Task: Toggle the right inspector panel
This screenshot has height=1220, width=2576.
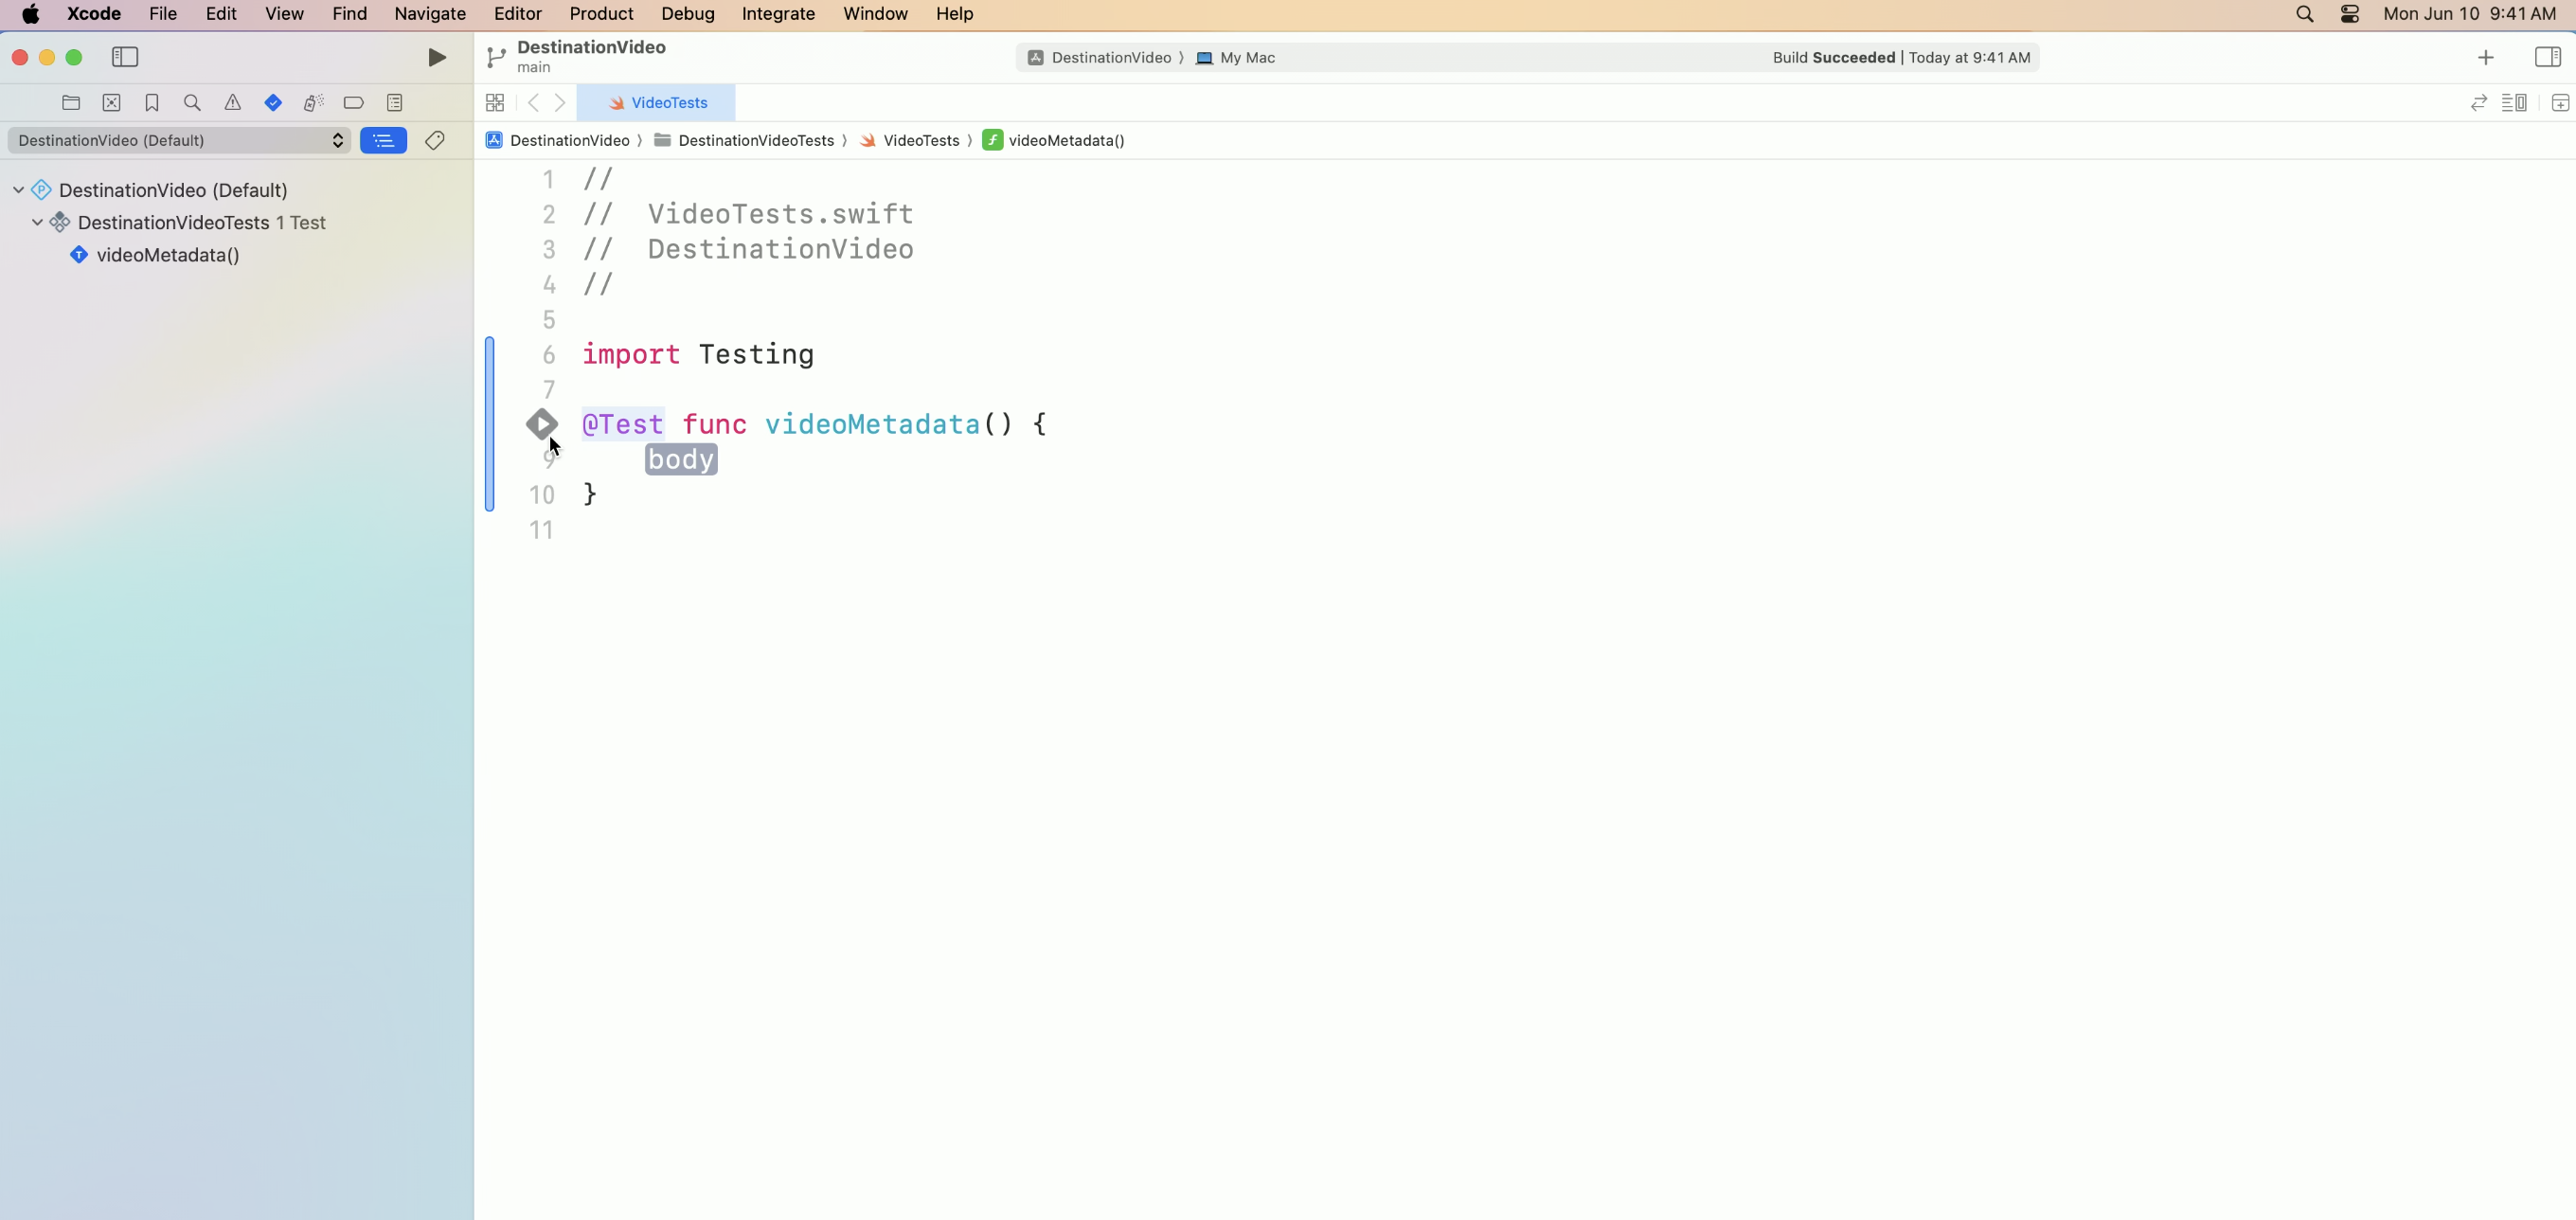Action: tap(2547, 57)
